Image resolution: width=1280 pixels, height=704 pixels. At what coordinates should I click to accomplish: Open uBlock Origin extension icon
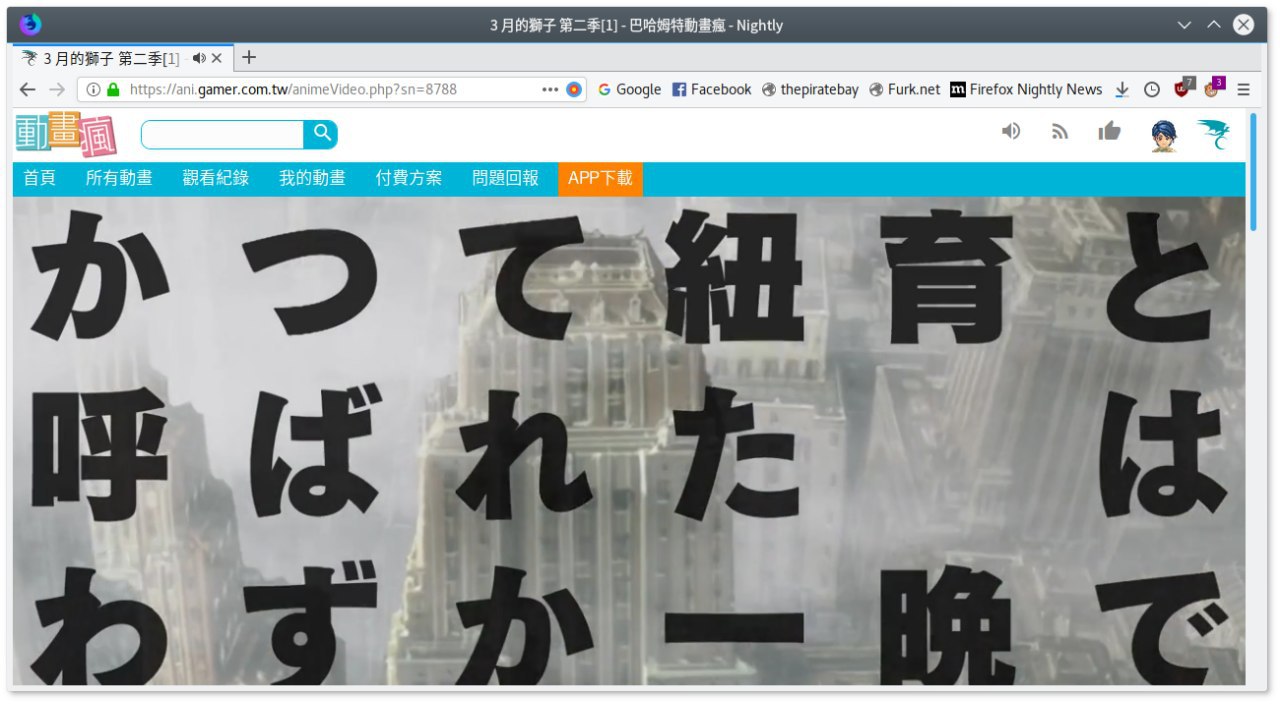tap(1184, 88)
